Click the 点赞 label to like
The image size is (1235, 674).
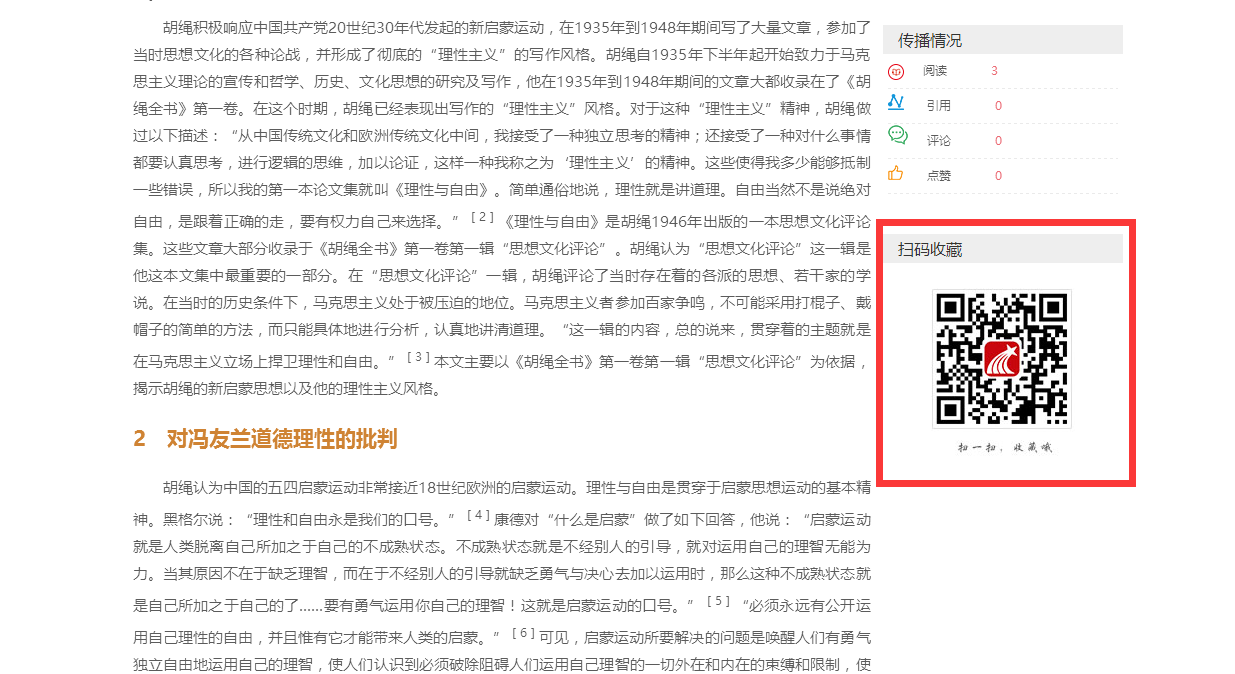938,176
